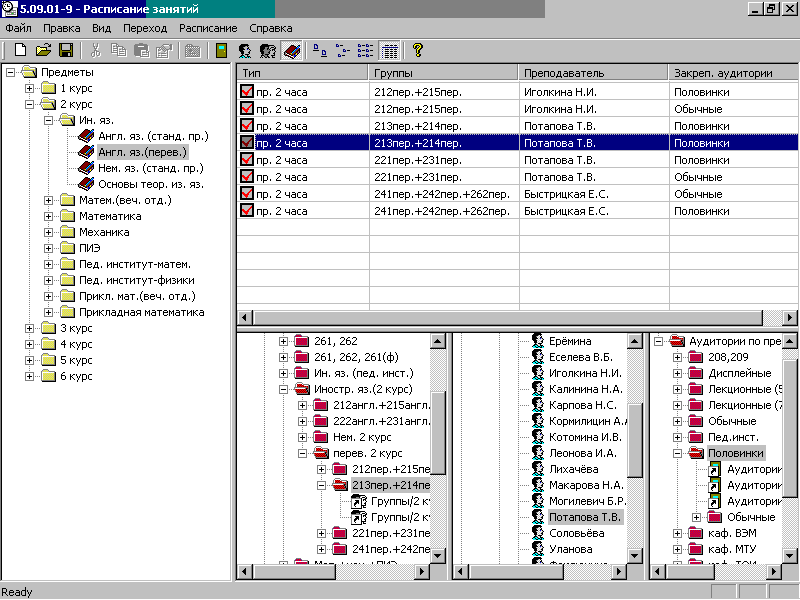Open the Правка menu
Screen dimensions: 800x600
click(x=62, y=28)
